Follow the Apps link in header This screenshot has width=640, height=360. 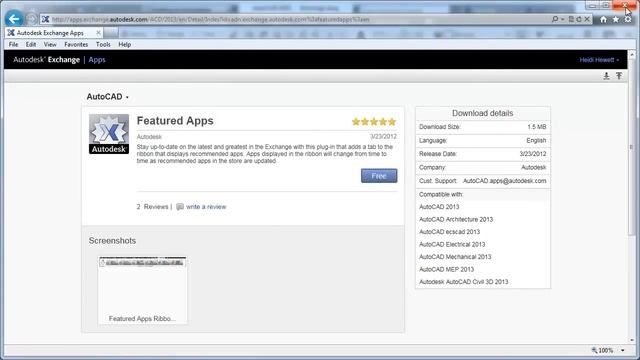pos(97,60)
